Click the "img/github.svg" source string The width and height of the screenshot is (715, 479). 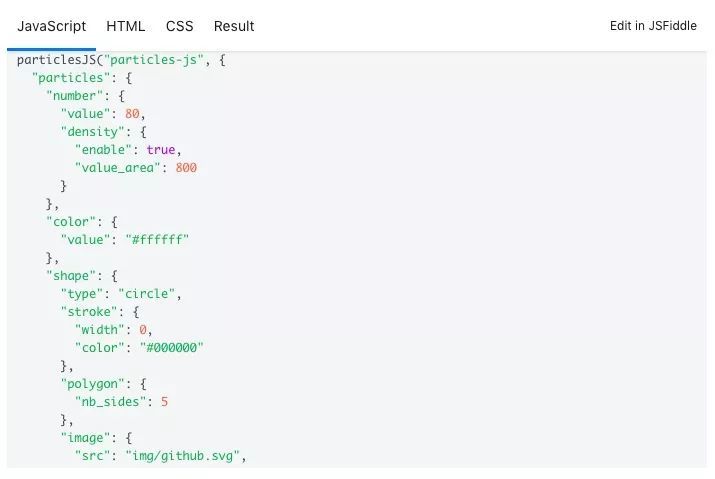(182, 456)
